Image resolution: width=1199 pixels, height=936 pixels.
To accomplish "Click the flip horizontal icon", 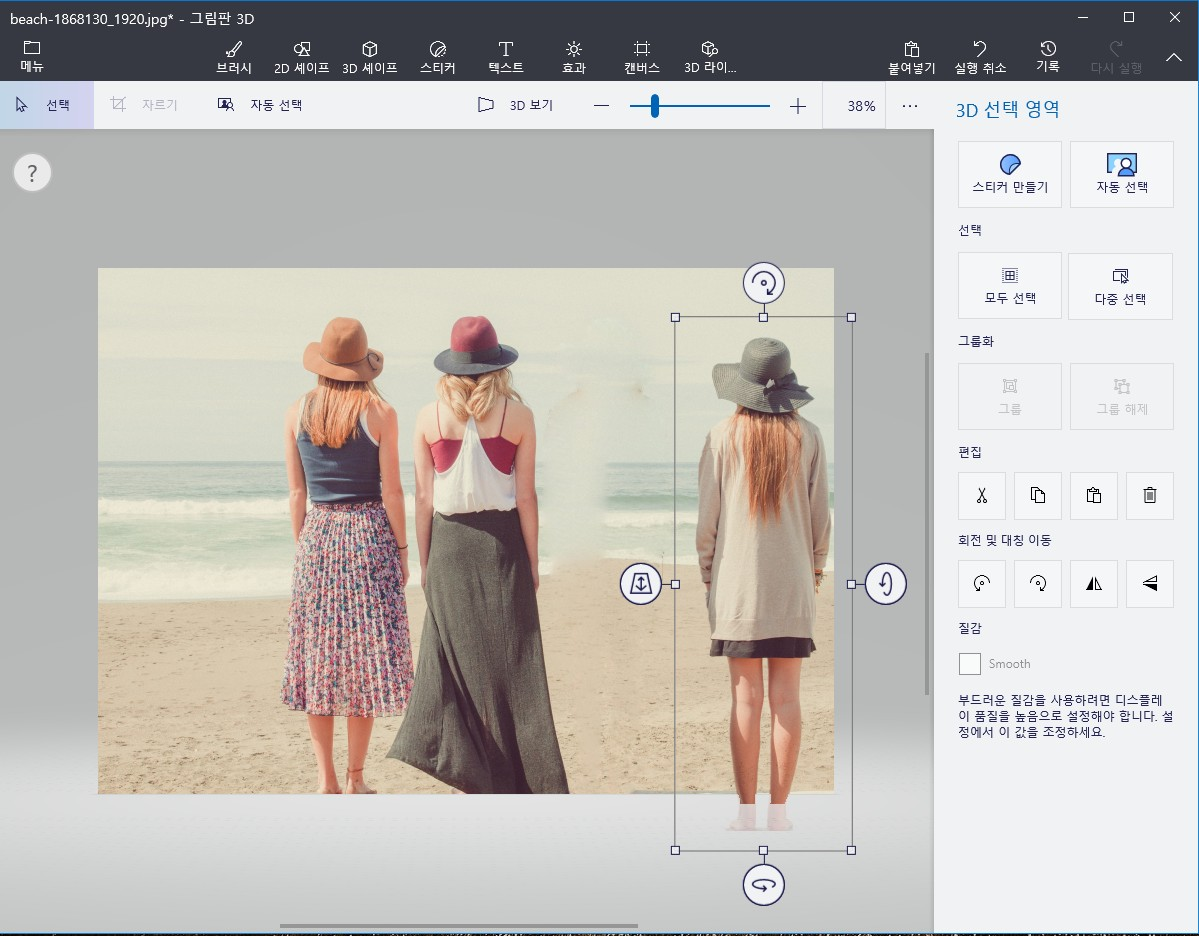I will click(1093, 584).
